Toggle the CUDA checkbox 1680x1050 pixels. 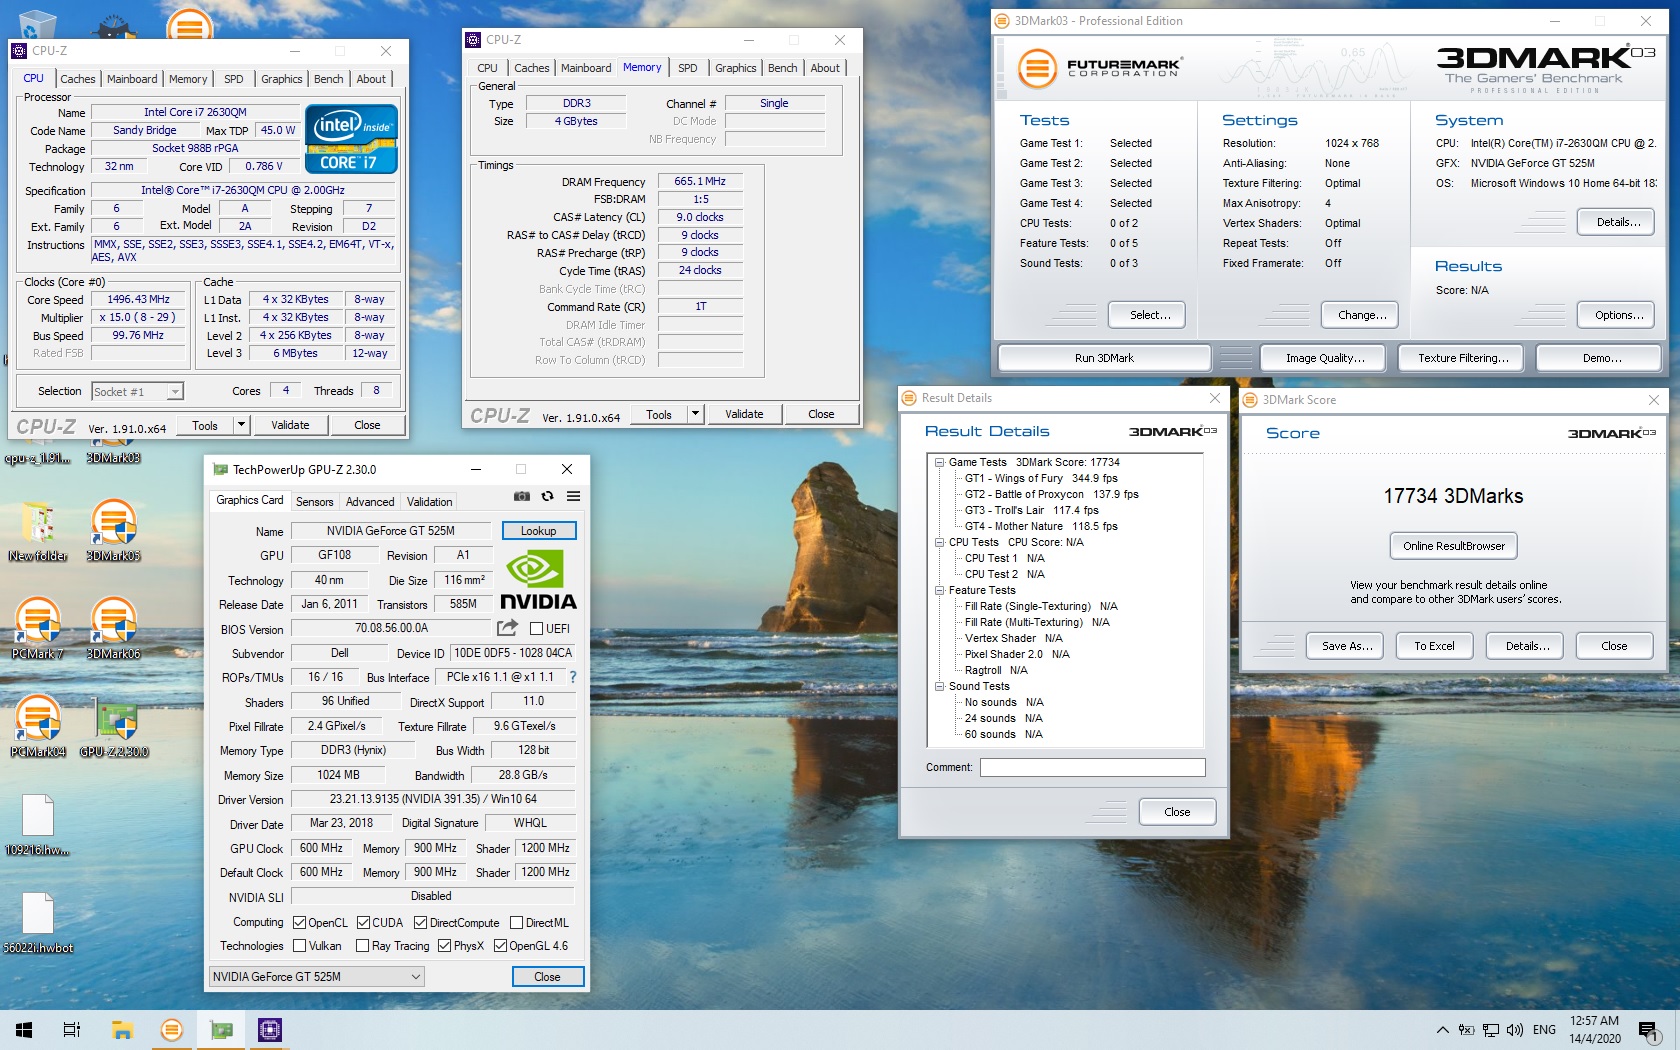coord(364,922)
